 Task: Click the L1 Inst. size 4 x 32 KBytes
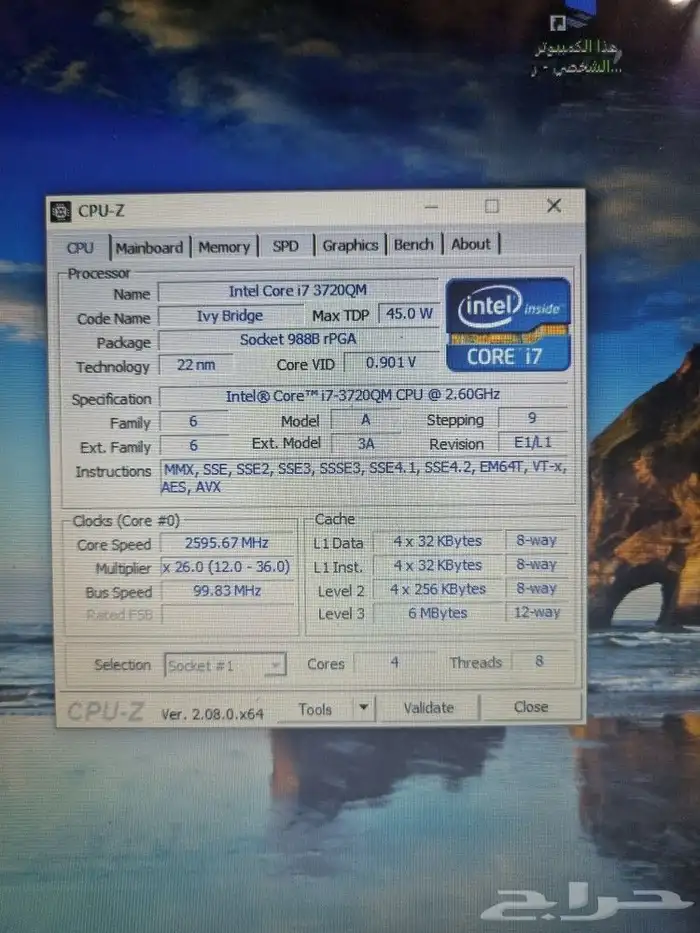[438, 566]
